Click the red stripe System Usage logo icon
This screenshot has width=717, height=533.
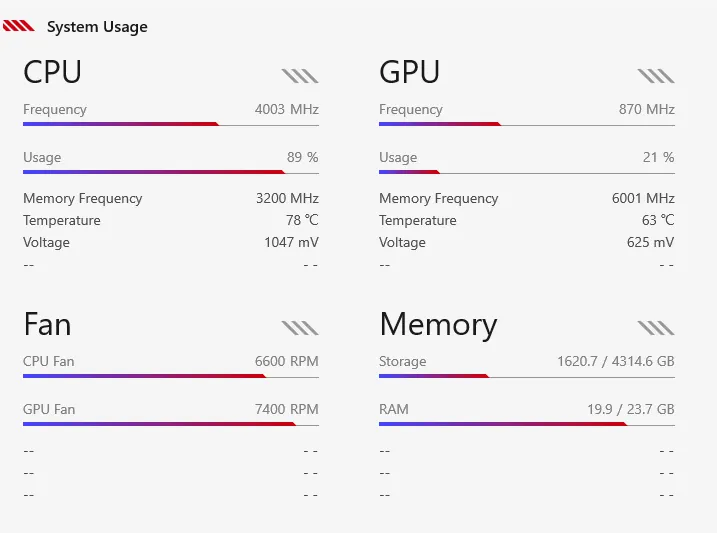click(x=19, y=26)
